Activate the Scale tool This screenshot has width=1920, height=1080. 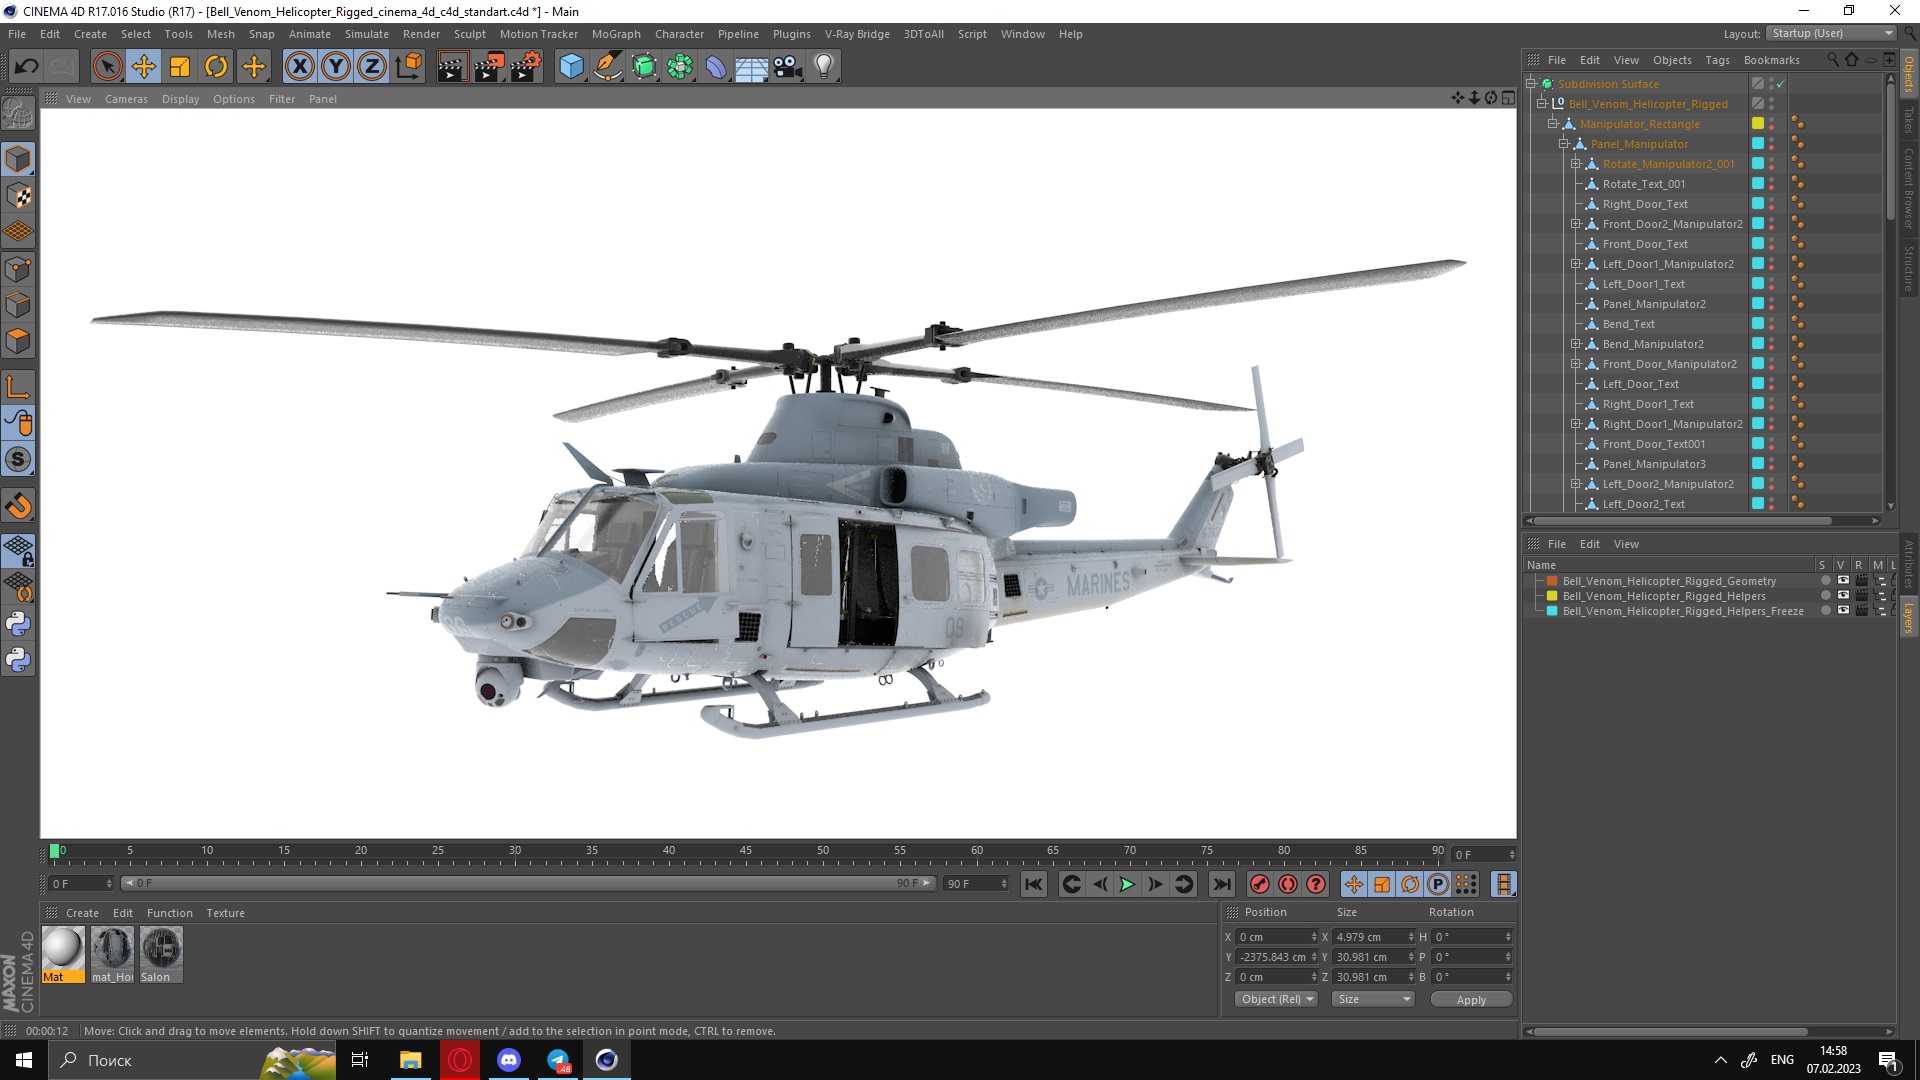180,67
